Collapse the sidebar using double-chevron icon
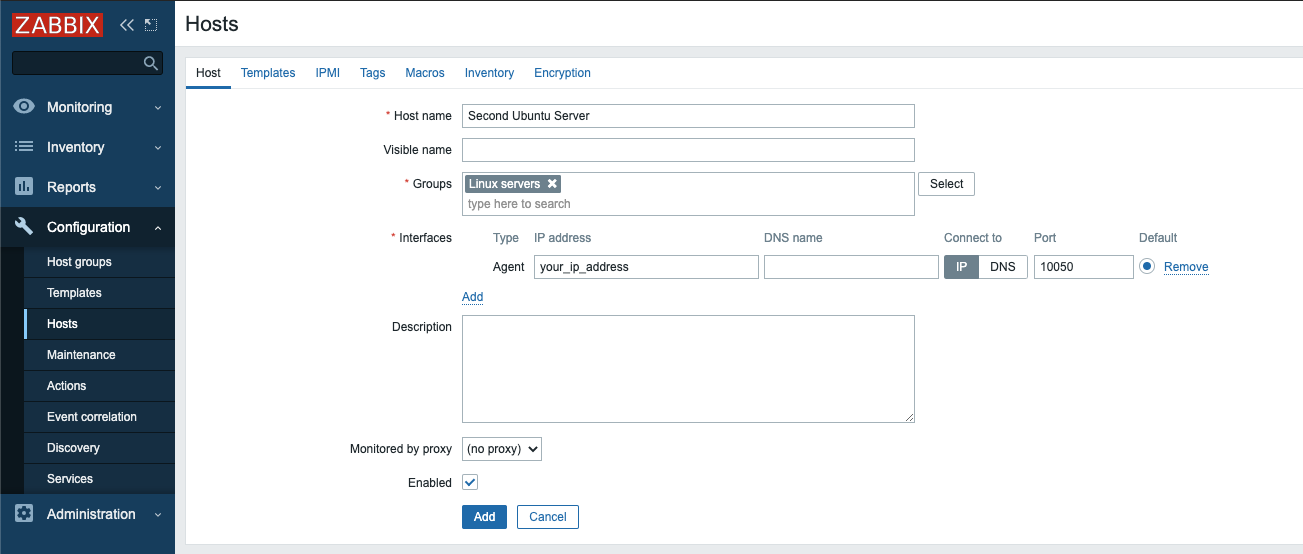The height and width of the screenshot is (554, 1303). click(127, 25)
